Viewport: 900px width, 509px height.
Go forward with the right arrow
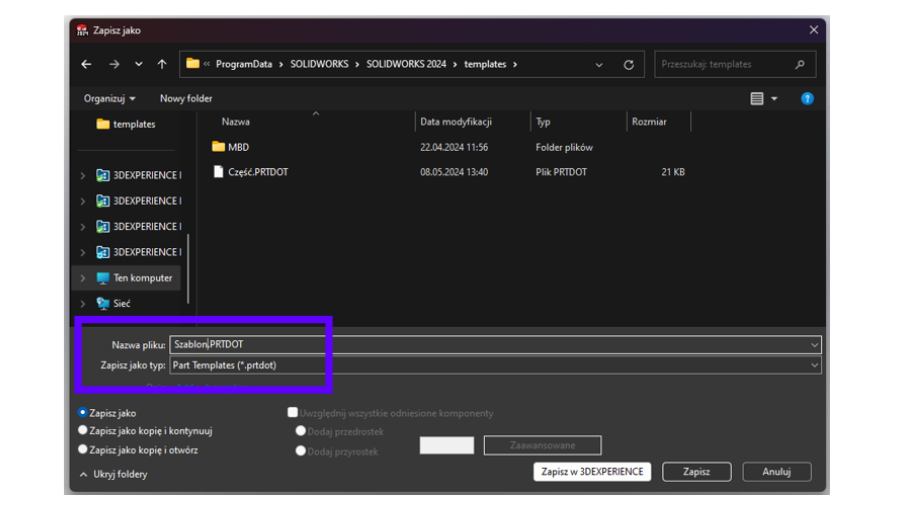[x=114, y=64]
